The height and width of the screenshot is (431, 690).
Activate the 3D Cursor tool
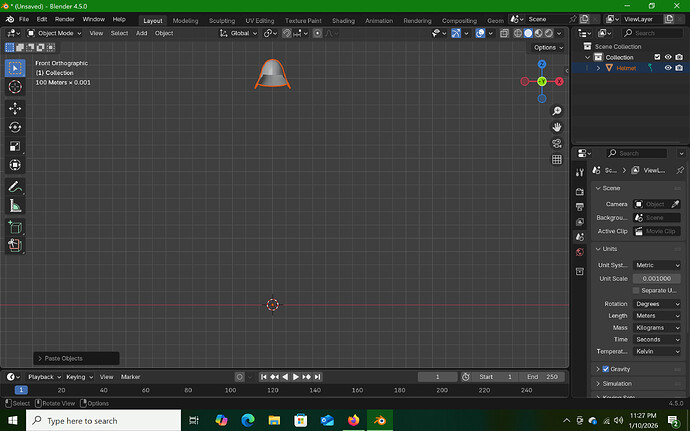click(x=15, y=87)
